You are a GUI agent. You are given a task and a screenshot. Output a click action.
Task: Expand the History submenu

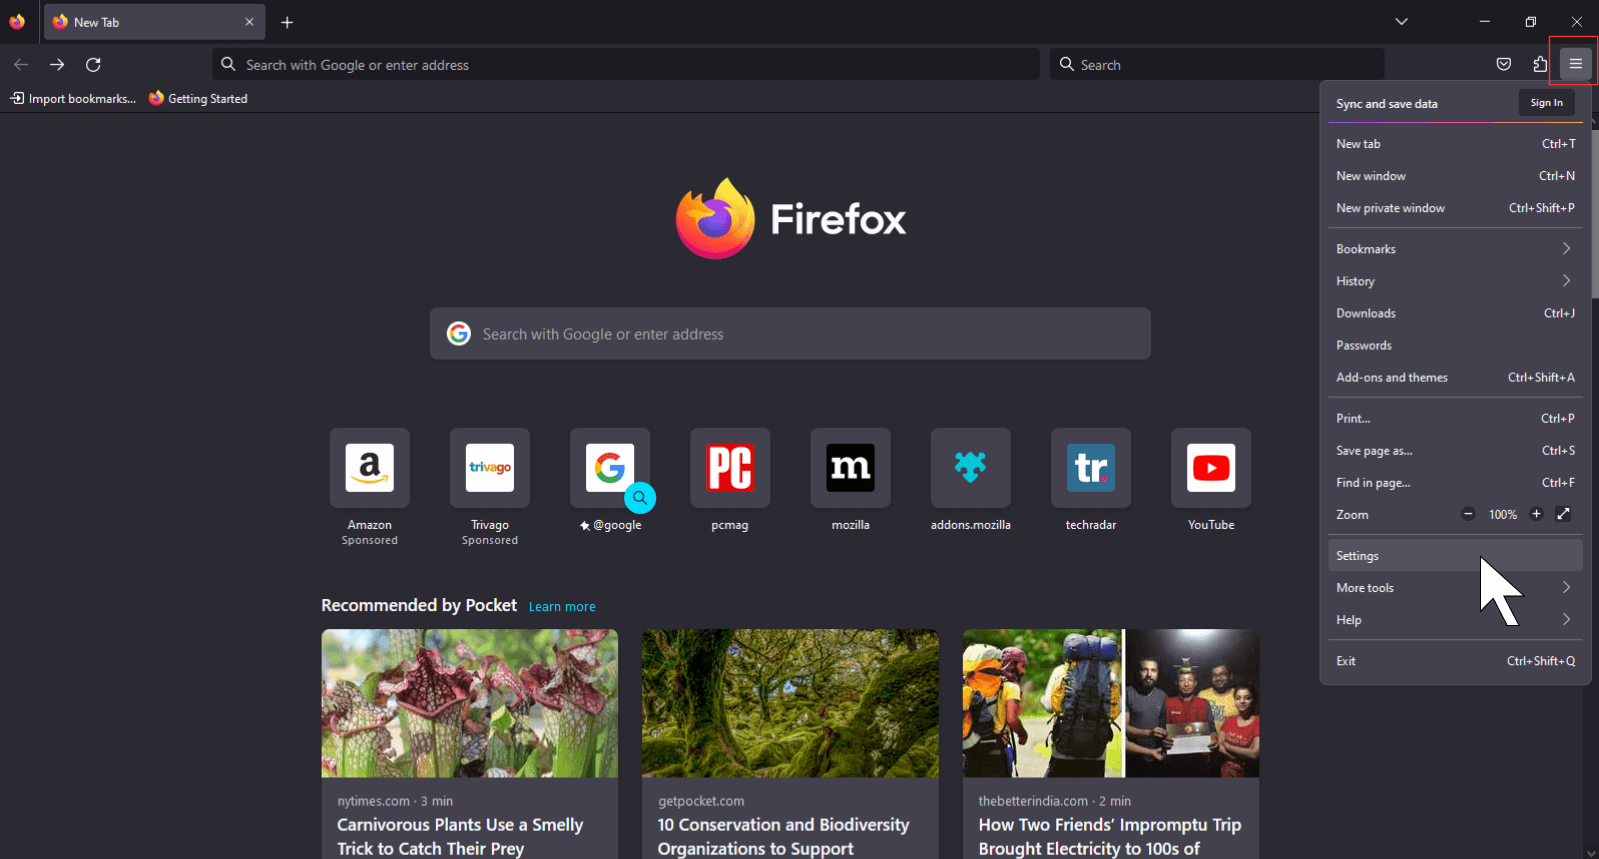[1455, 281]
